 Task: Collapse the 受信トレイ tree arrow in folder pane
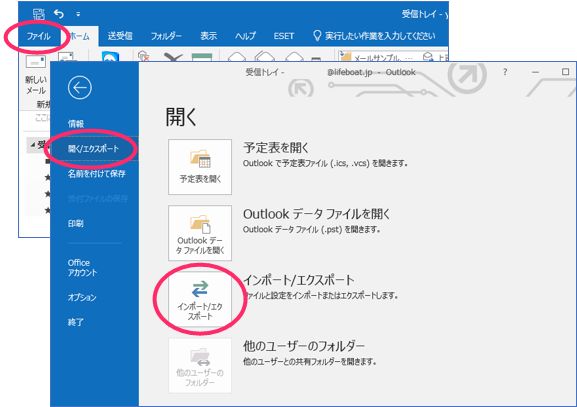32,145
